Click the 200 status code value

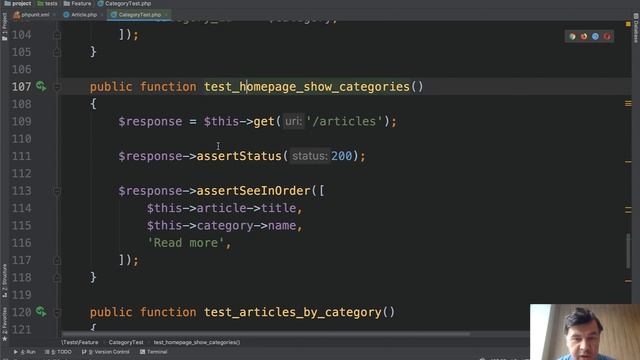(341, 156)
